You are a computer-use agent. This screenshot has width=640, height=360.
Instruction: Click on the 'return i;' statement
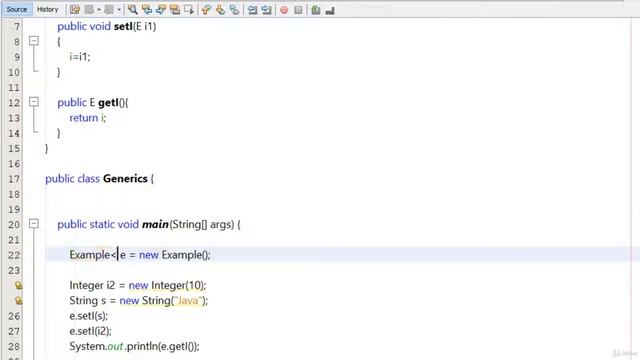88,118
